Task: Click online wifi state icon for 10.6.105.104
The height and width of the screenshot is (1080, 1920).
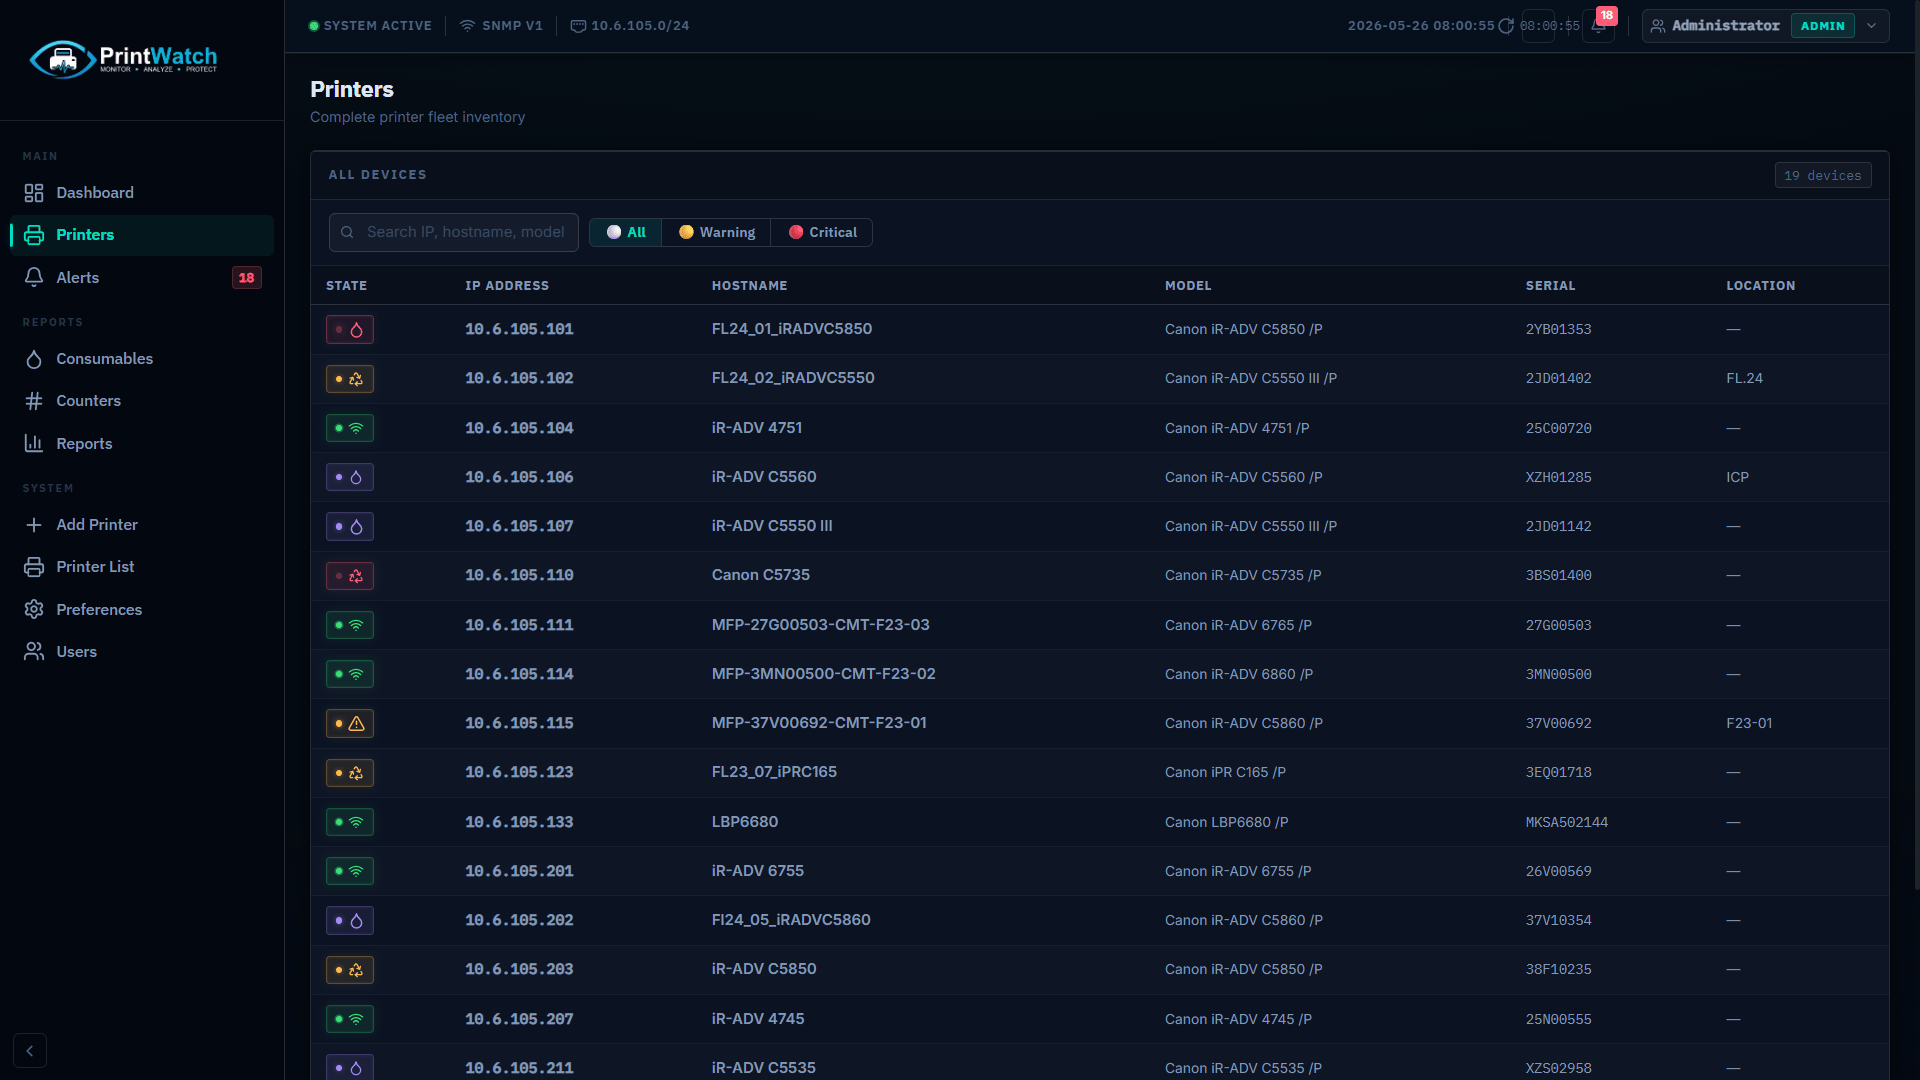Action: click(350, 428)
